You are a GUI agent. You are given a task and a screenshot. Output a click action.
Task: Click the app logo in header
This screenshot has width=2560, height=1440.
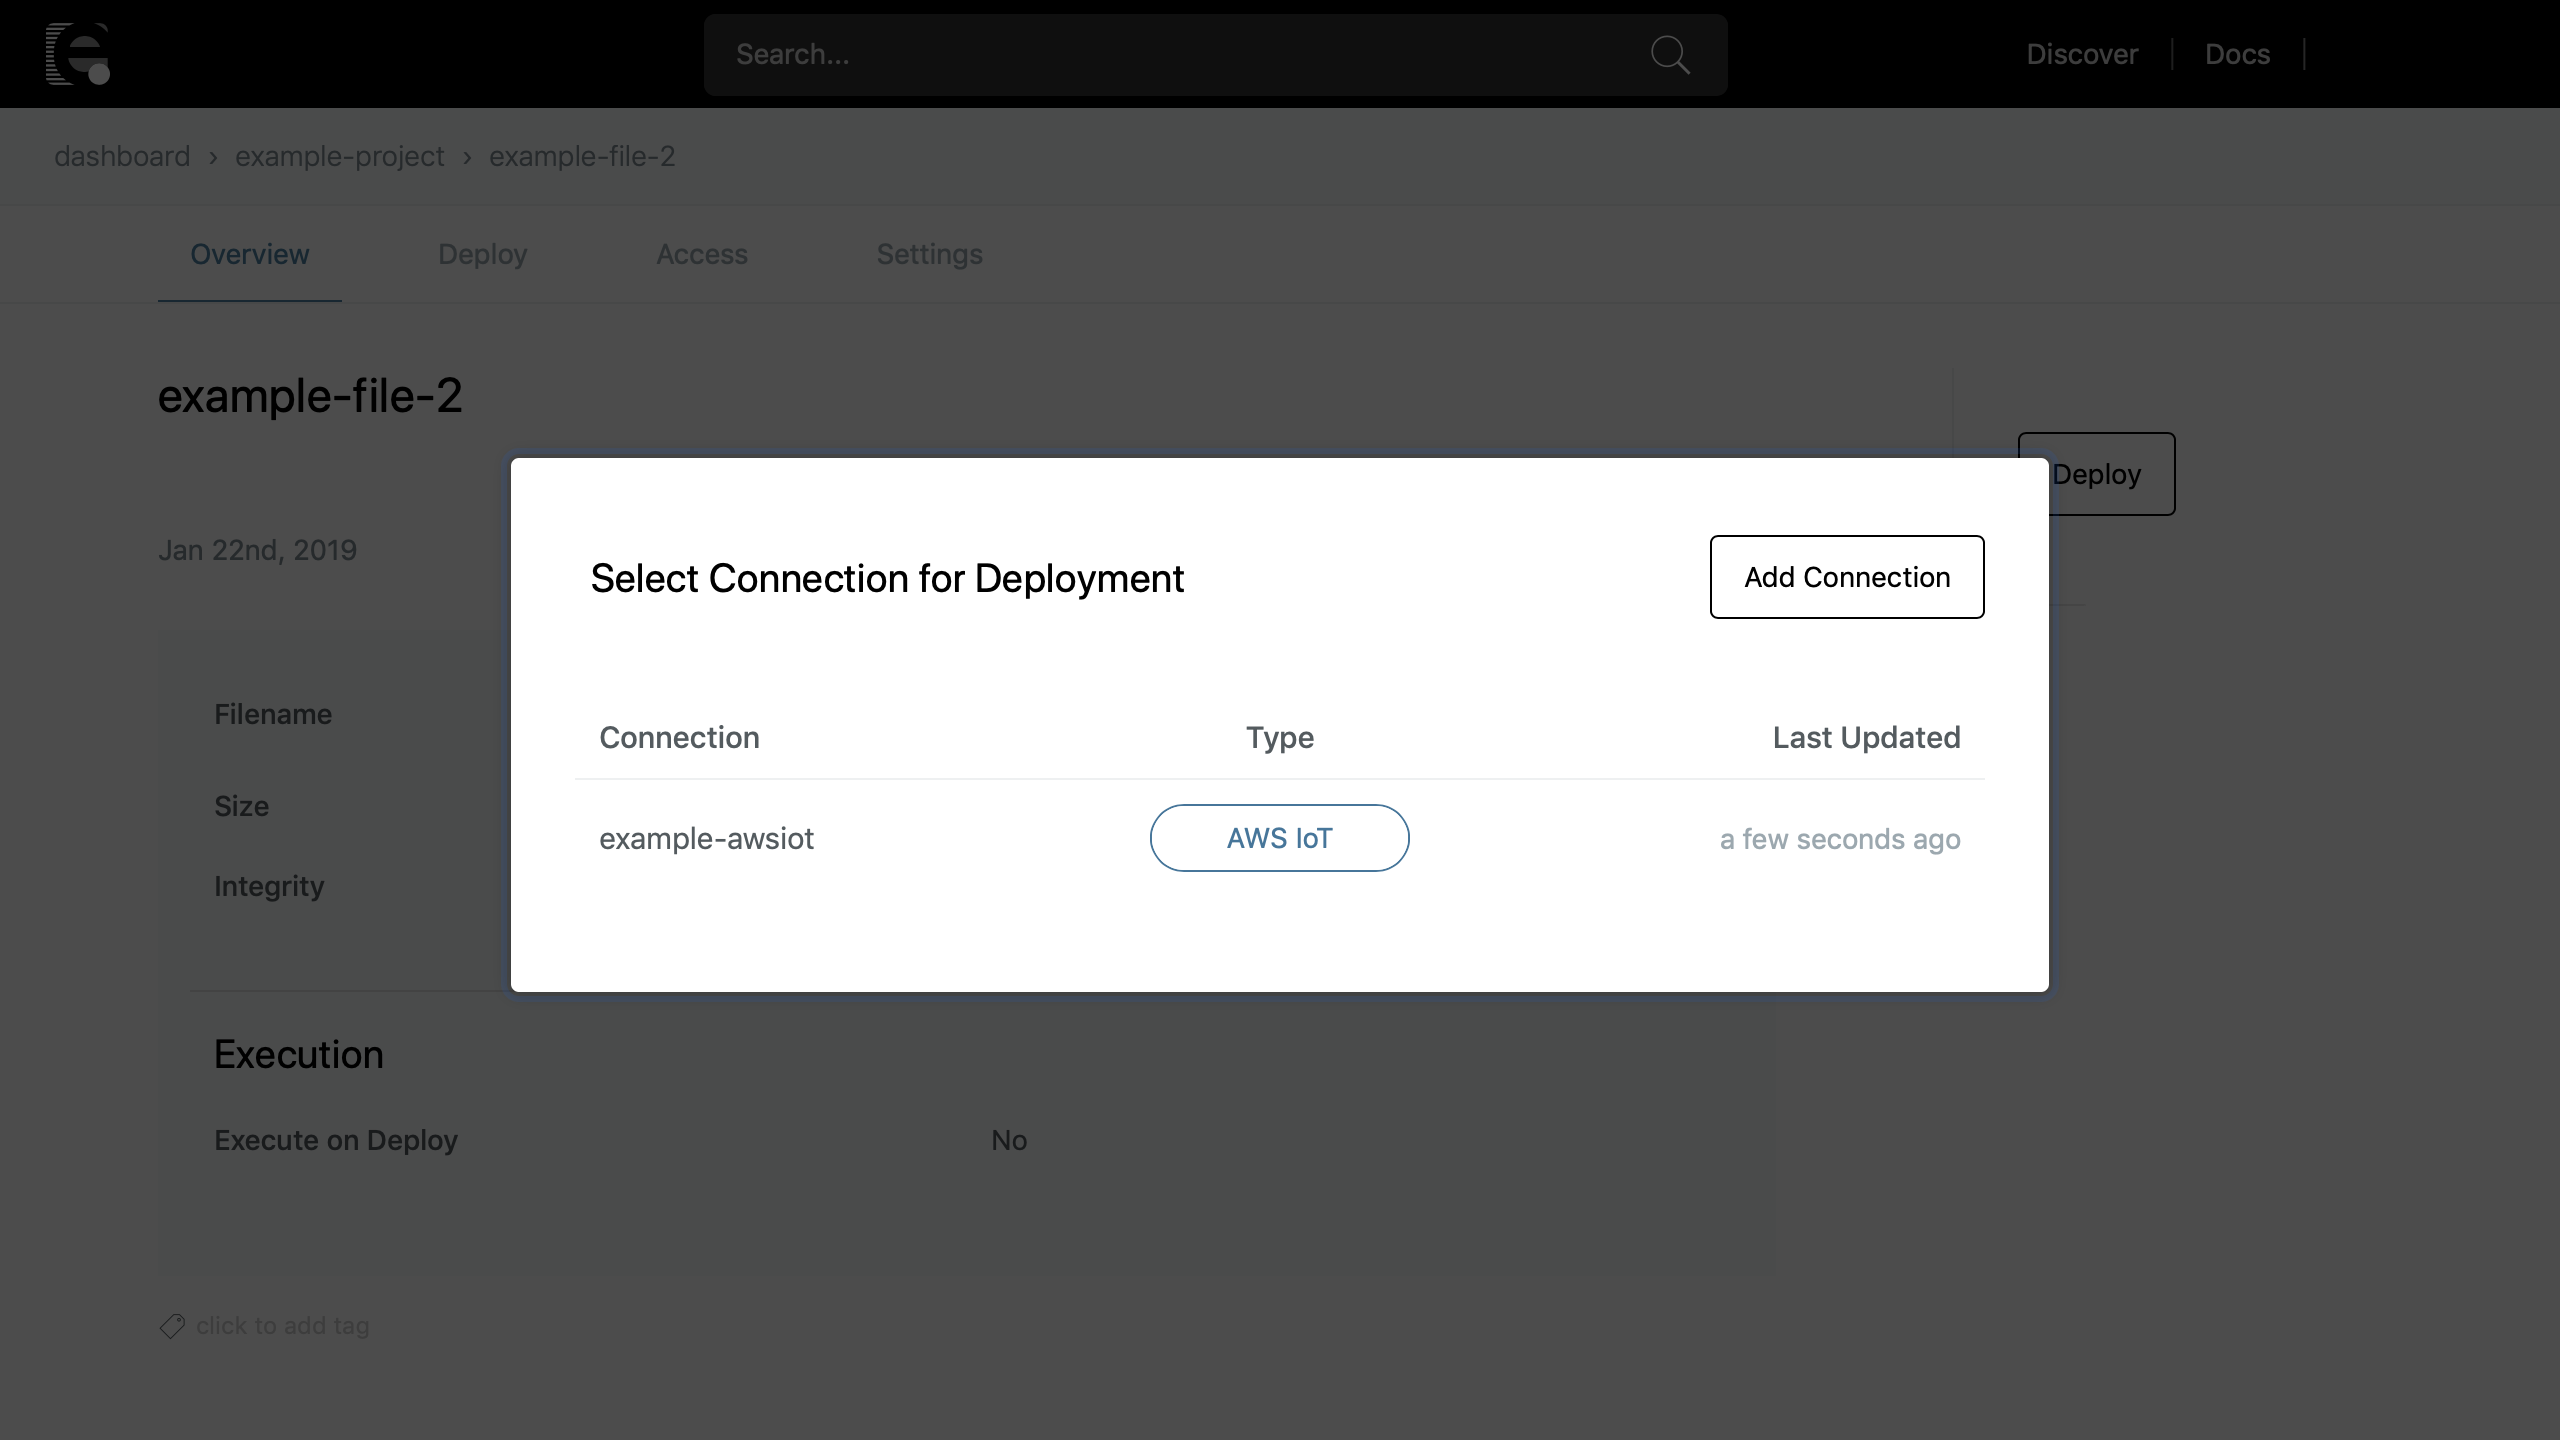(x=77, y=54)
